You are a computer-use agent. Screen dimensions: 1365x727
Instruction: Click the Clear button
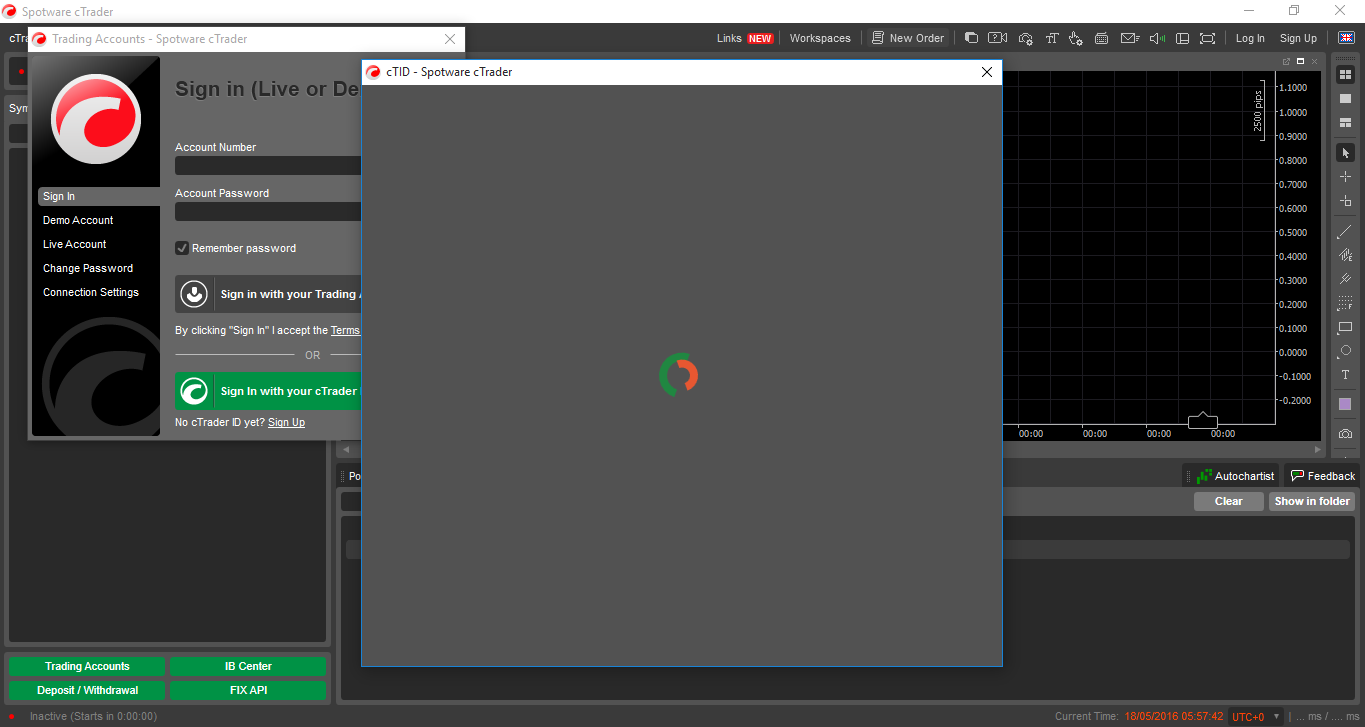coord(1228,501)
